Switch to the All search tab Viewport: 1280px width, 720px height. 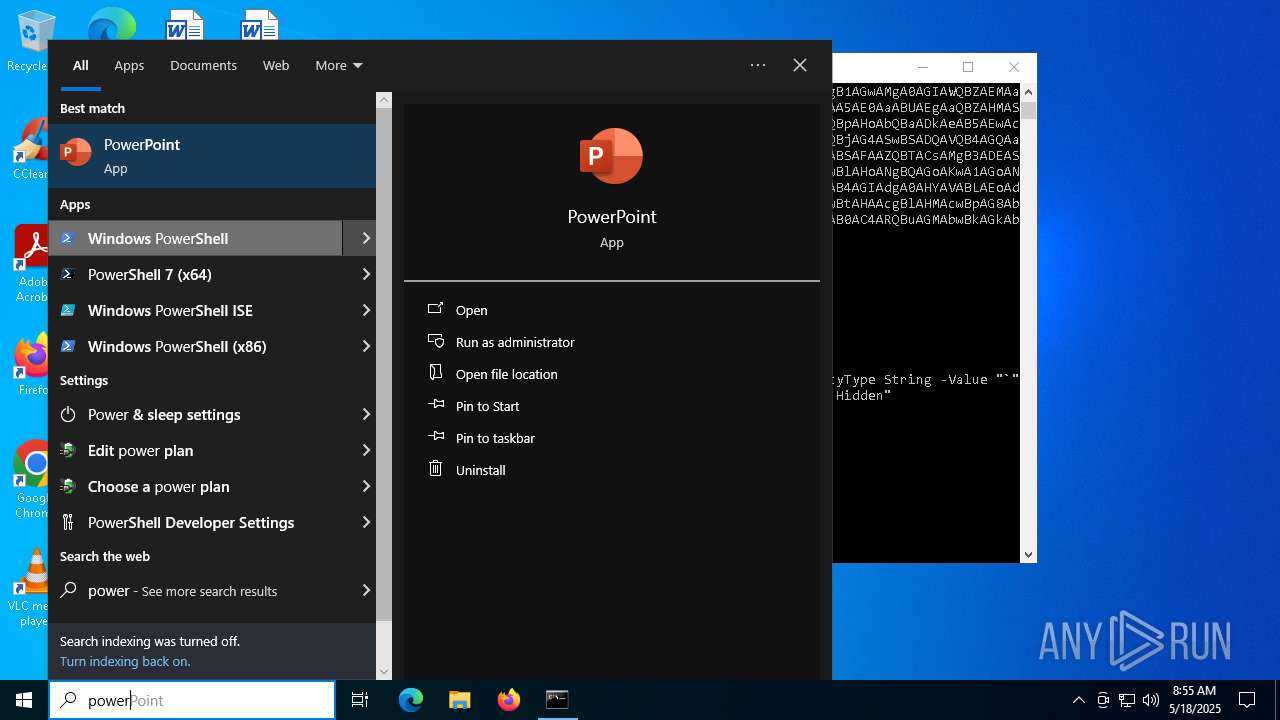point(81,65)
